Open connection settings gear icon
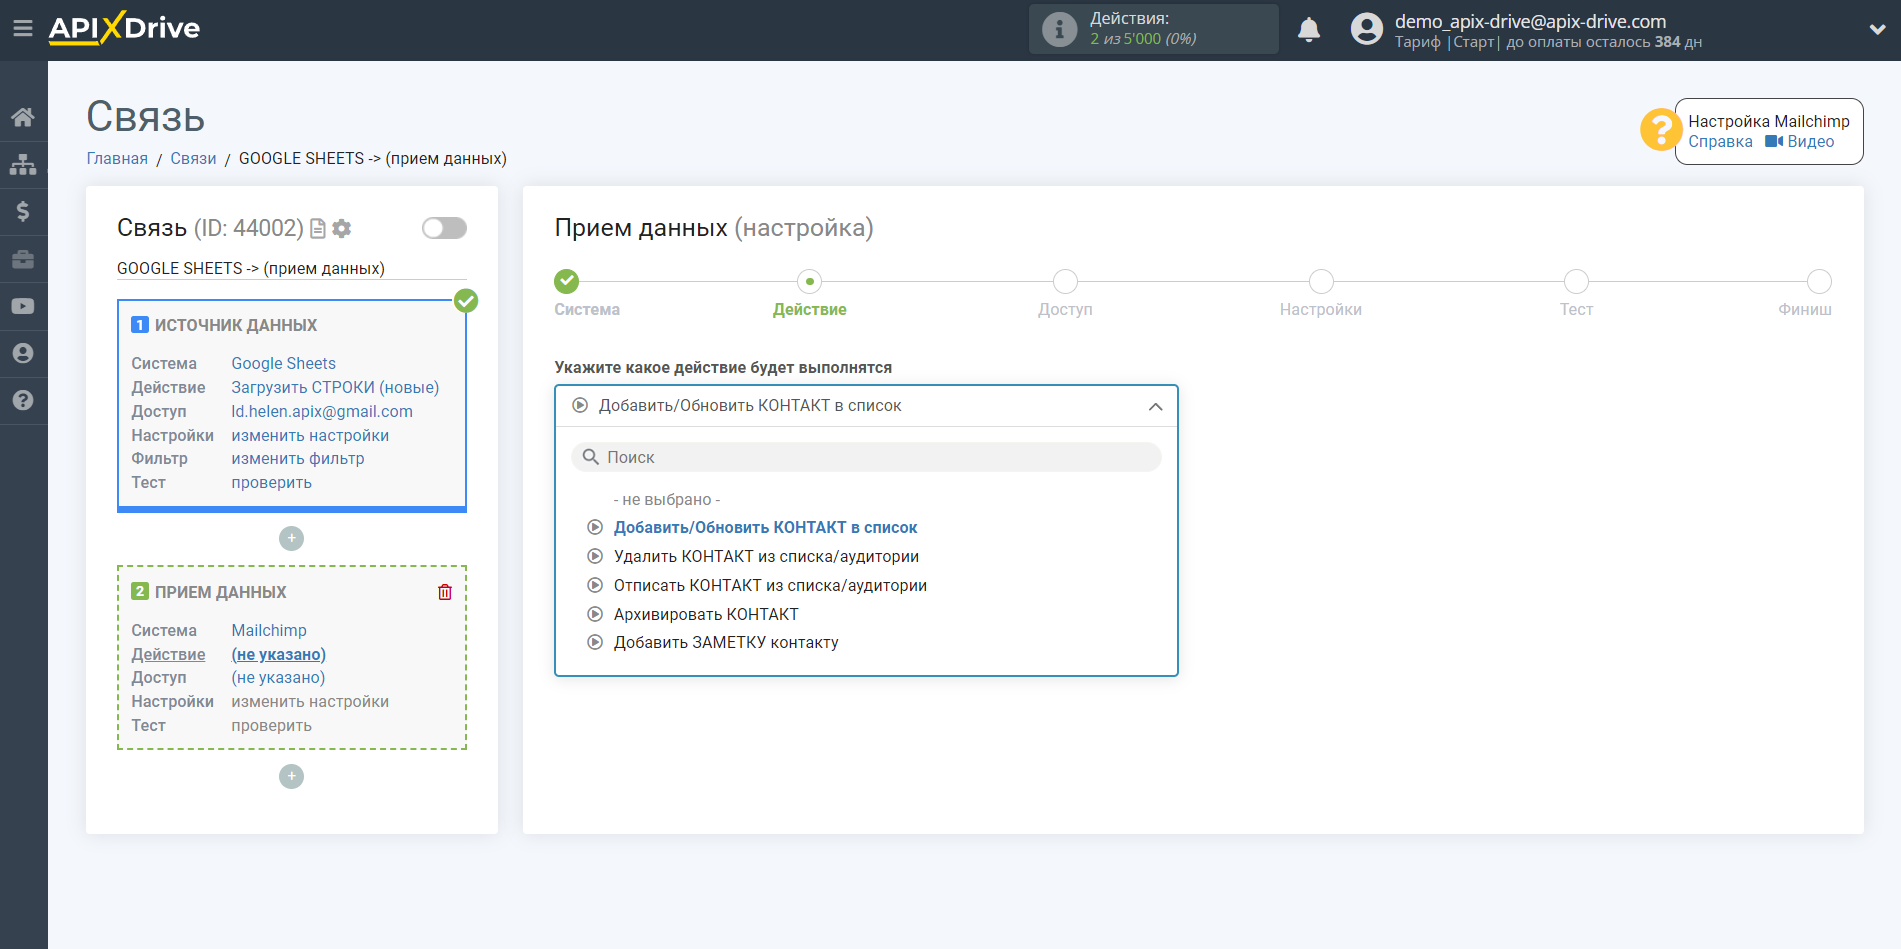The height and width of the screenshot is (949, 1901). click(342, 229)
